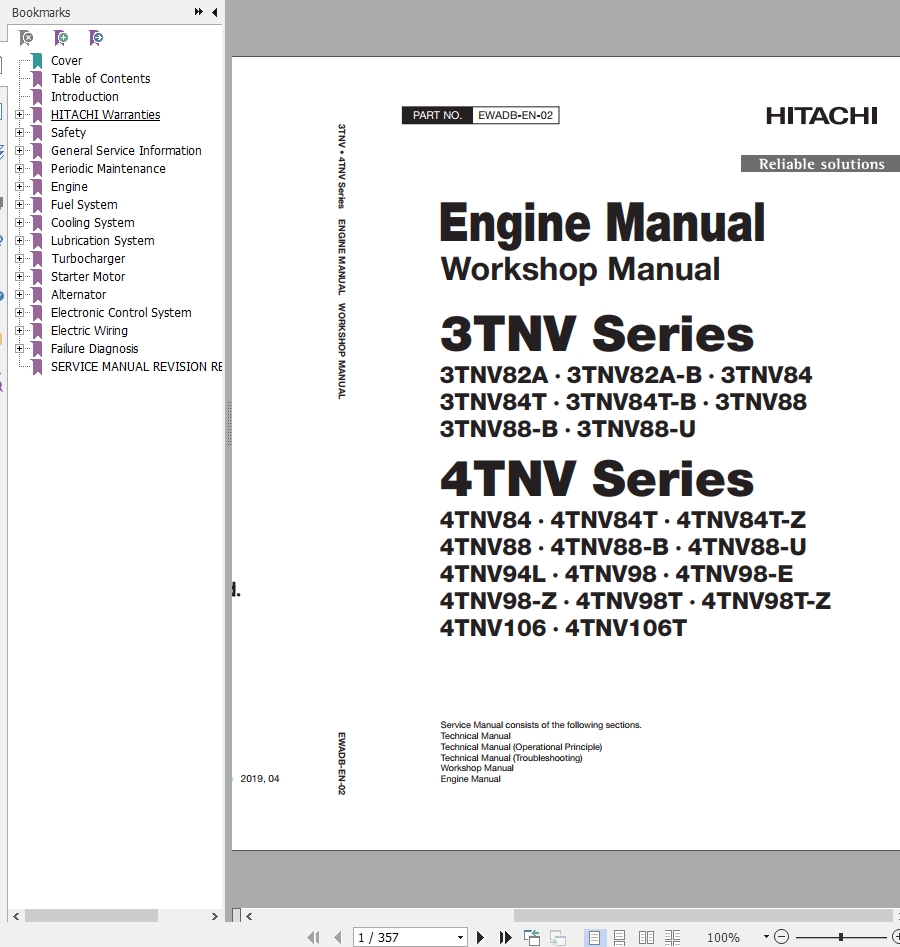This screenshot has width=900, height=947.
Task: Click the zoom slider handle
Action: pos(840,937)
